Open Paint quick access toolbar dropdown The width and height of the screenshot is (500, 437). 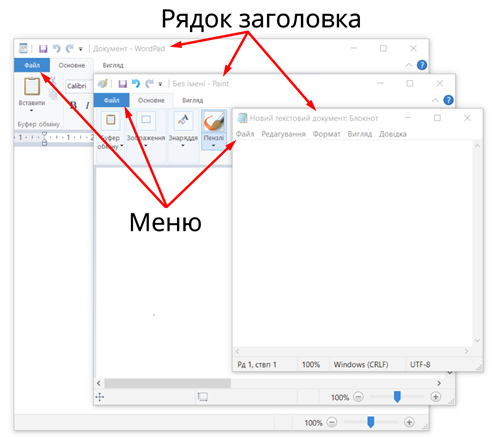click(x=160, y=84)
